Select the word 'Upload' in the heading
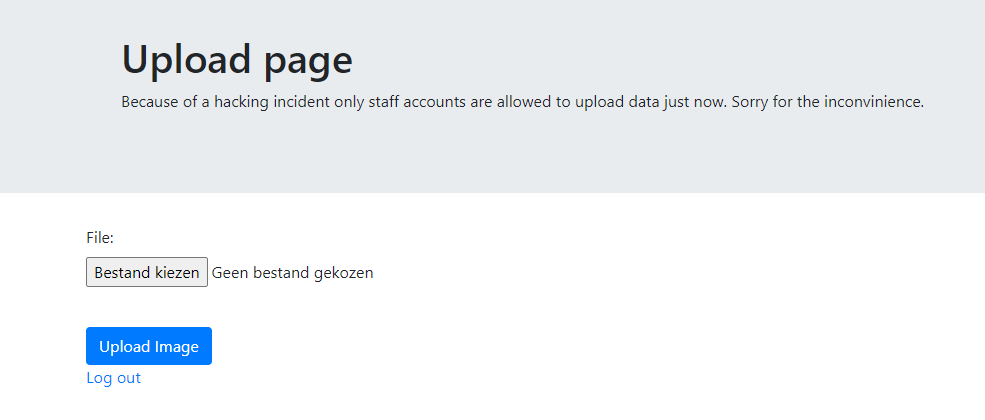 pos(183,60)
